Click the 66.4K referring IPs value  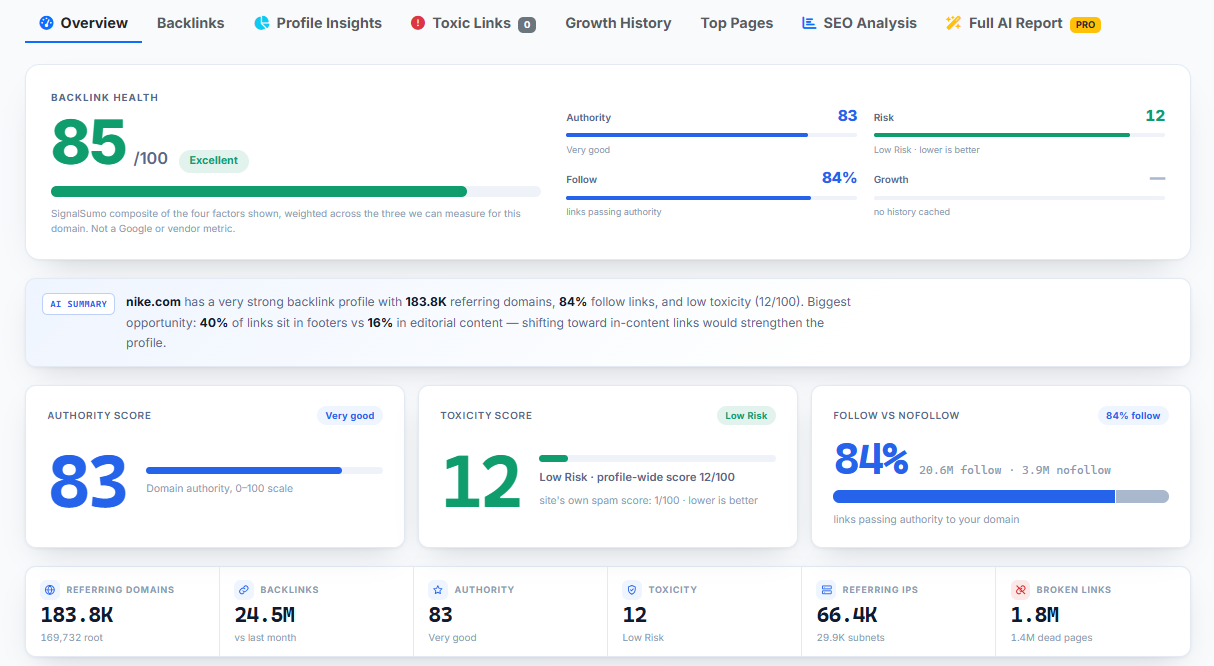(847, 615)
